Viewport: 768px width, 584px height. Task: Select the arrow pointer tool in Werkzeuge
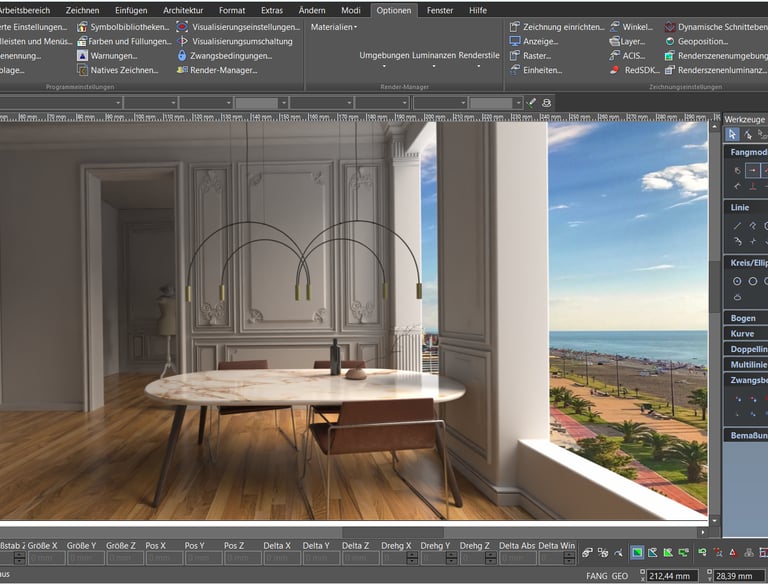[x=732, y=134]
